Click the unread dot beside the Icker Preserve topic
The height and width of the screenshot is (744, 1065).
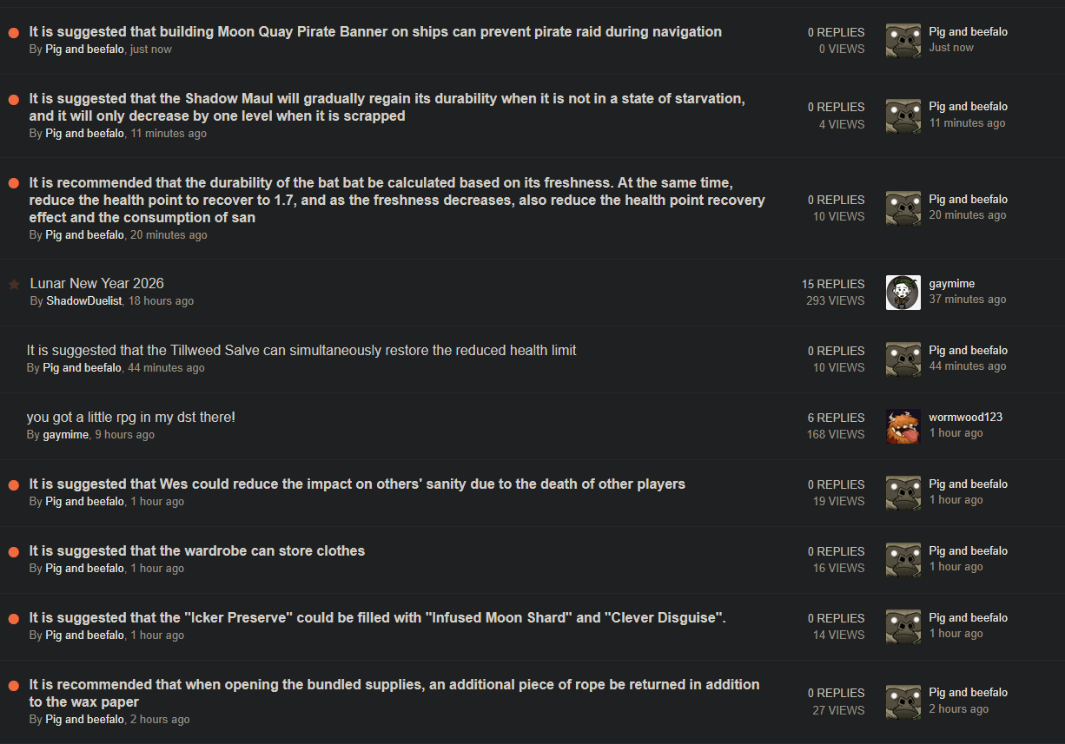click(x=14, y=619)
